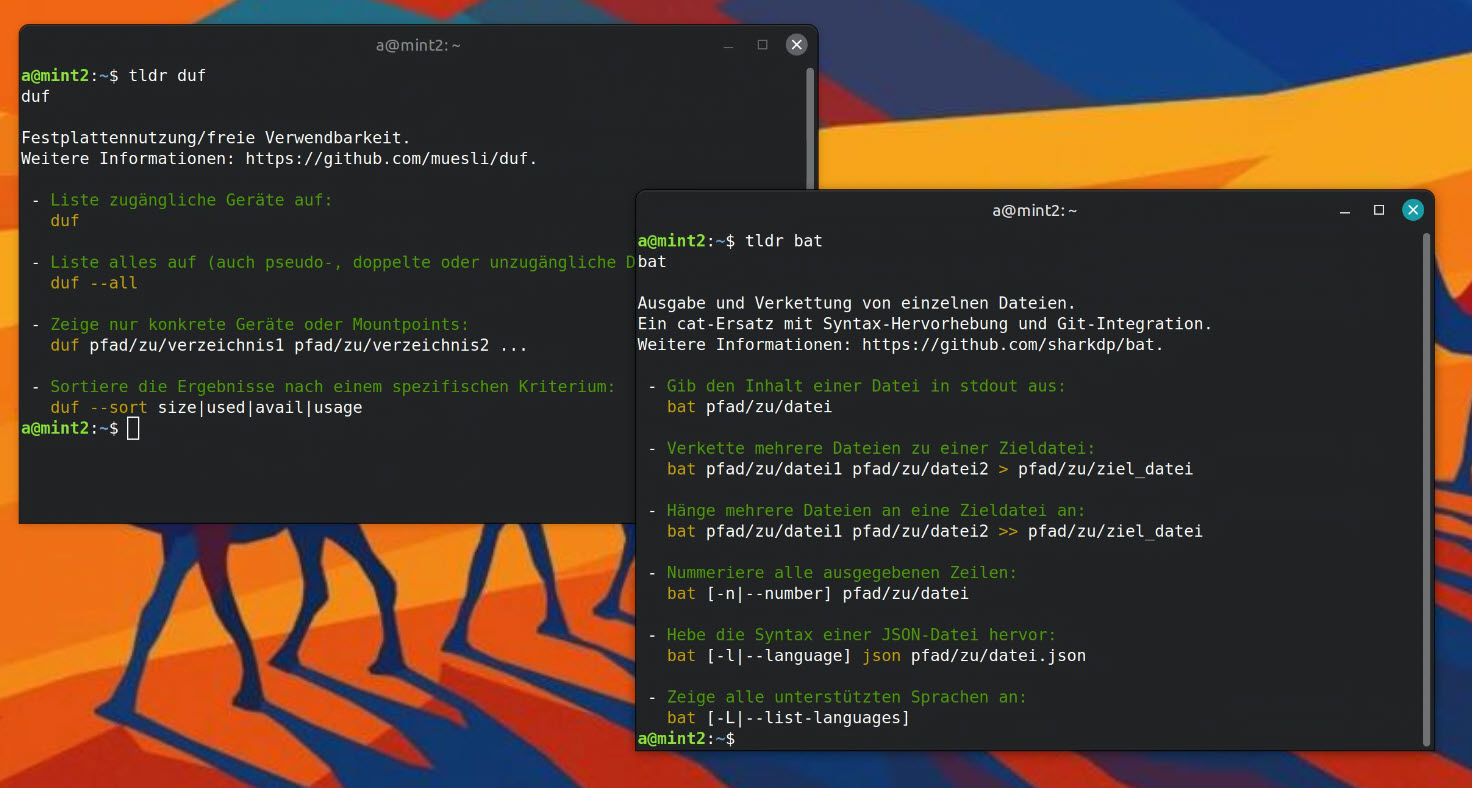The width and height of the screenshot is (1472, 788).
Task: Minimize the tldr duf terminal window
Action: (x=728, y=45)
